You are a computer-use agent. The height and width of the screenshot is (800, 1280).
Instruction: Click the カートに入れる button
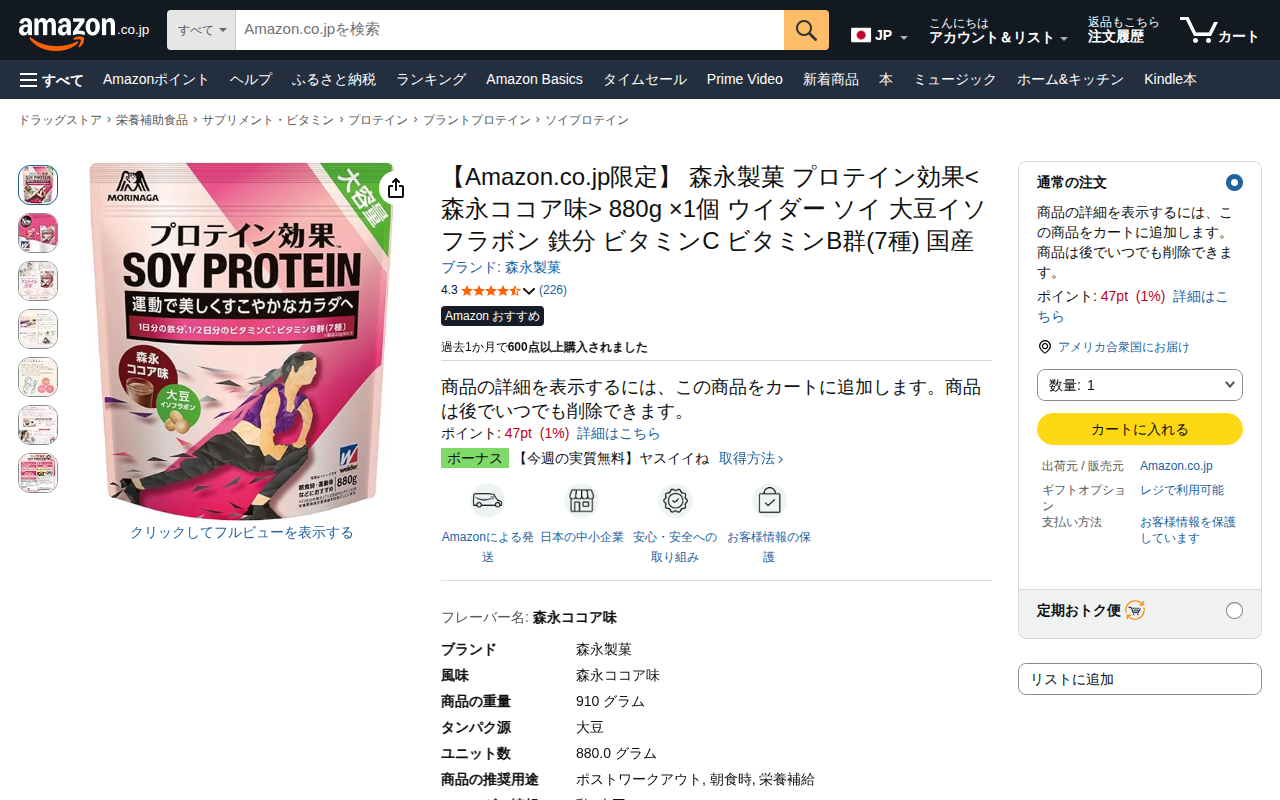click(1140, 429)
